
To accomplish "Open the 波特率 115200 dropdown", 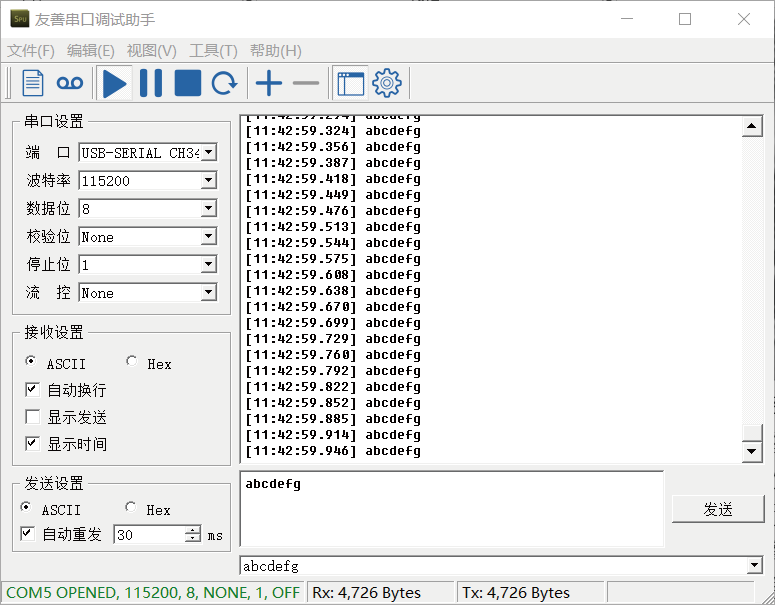I will coord(209,180).
